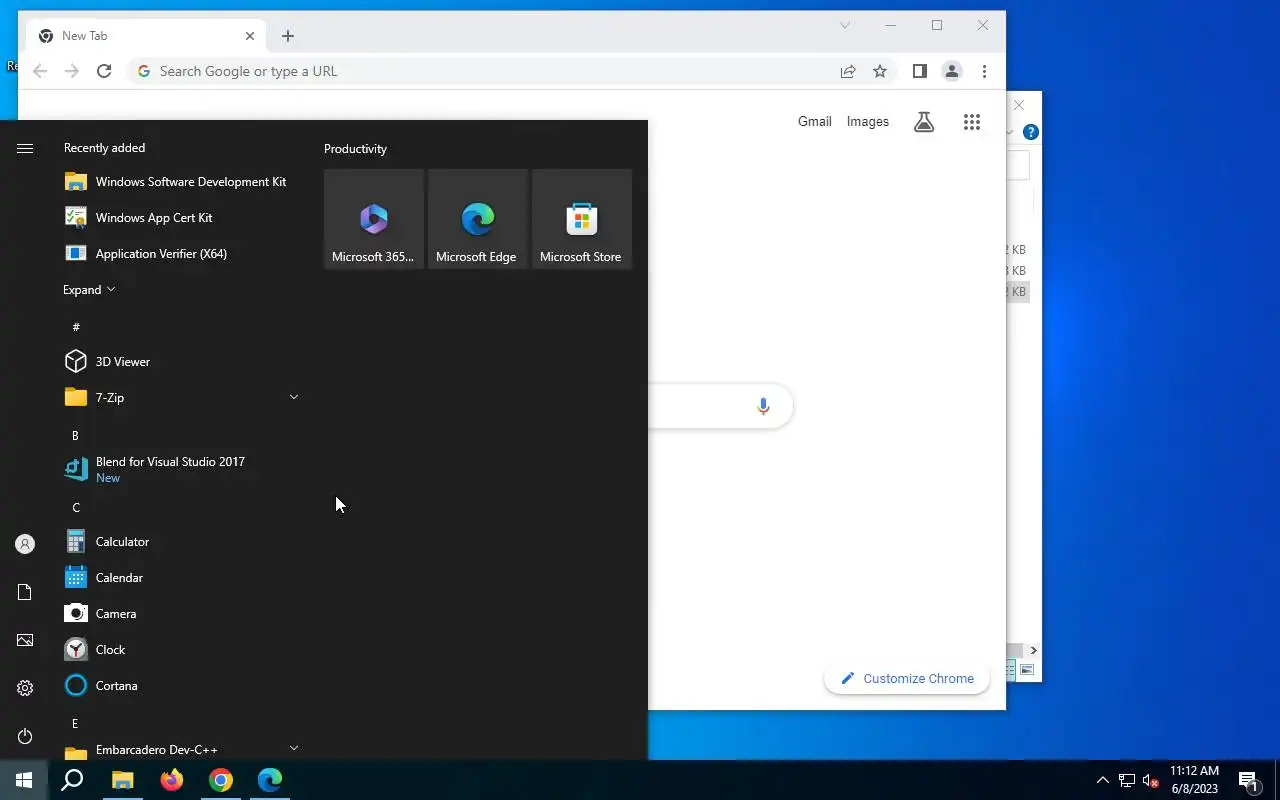Open File Explorer from taskbar

122,780
